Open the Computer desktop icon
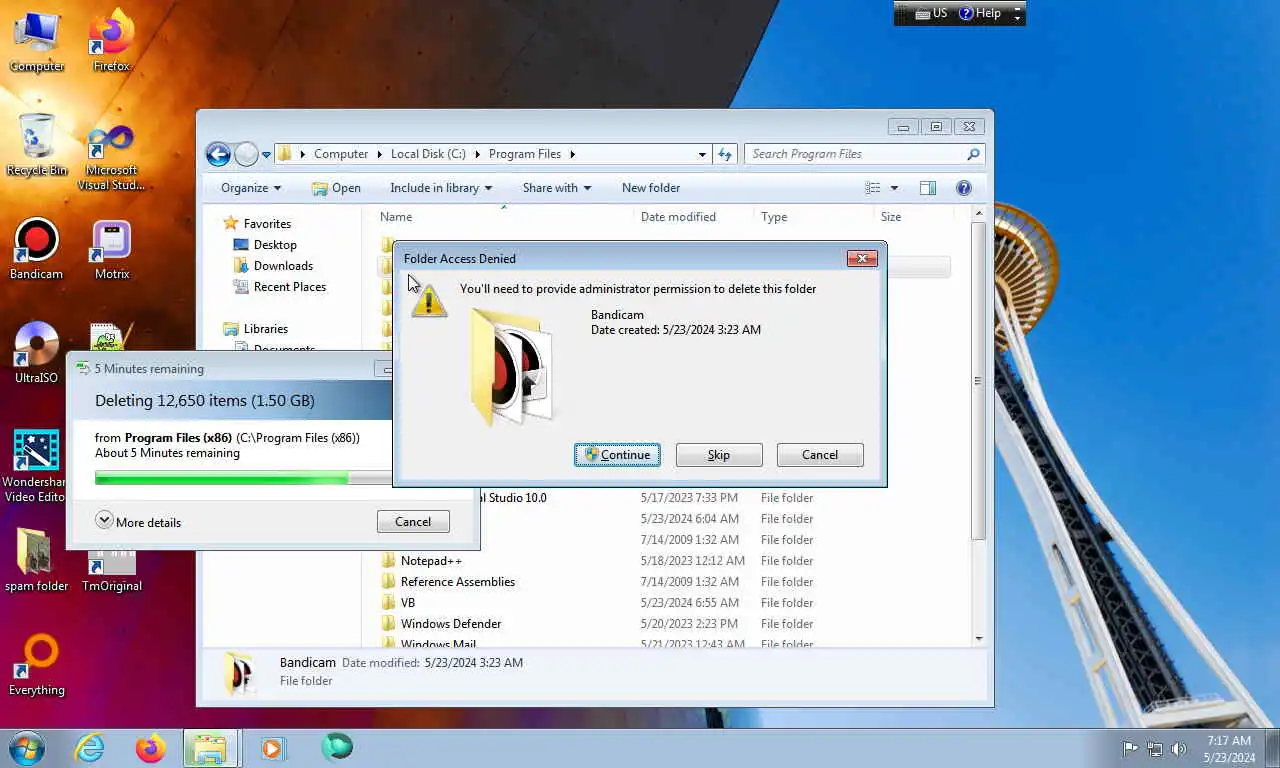 click(36, 42)
